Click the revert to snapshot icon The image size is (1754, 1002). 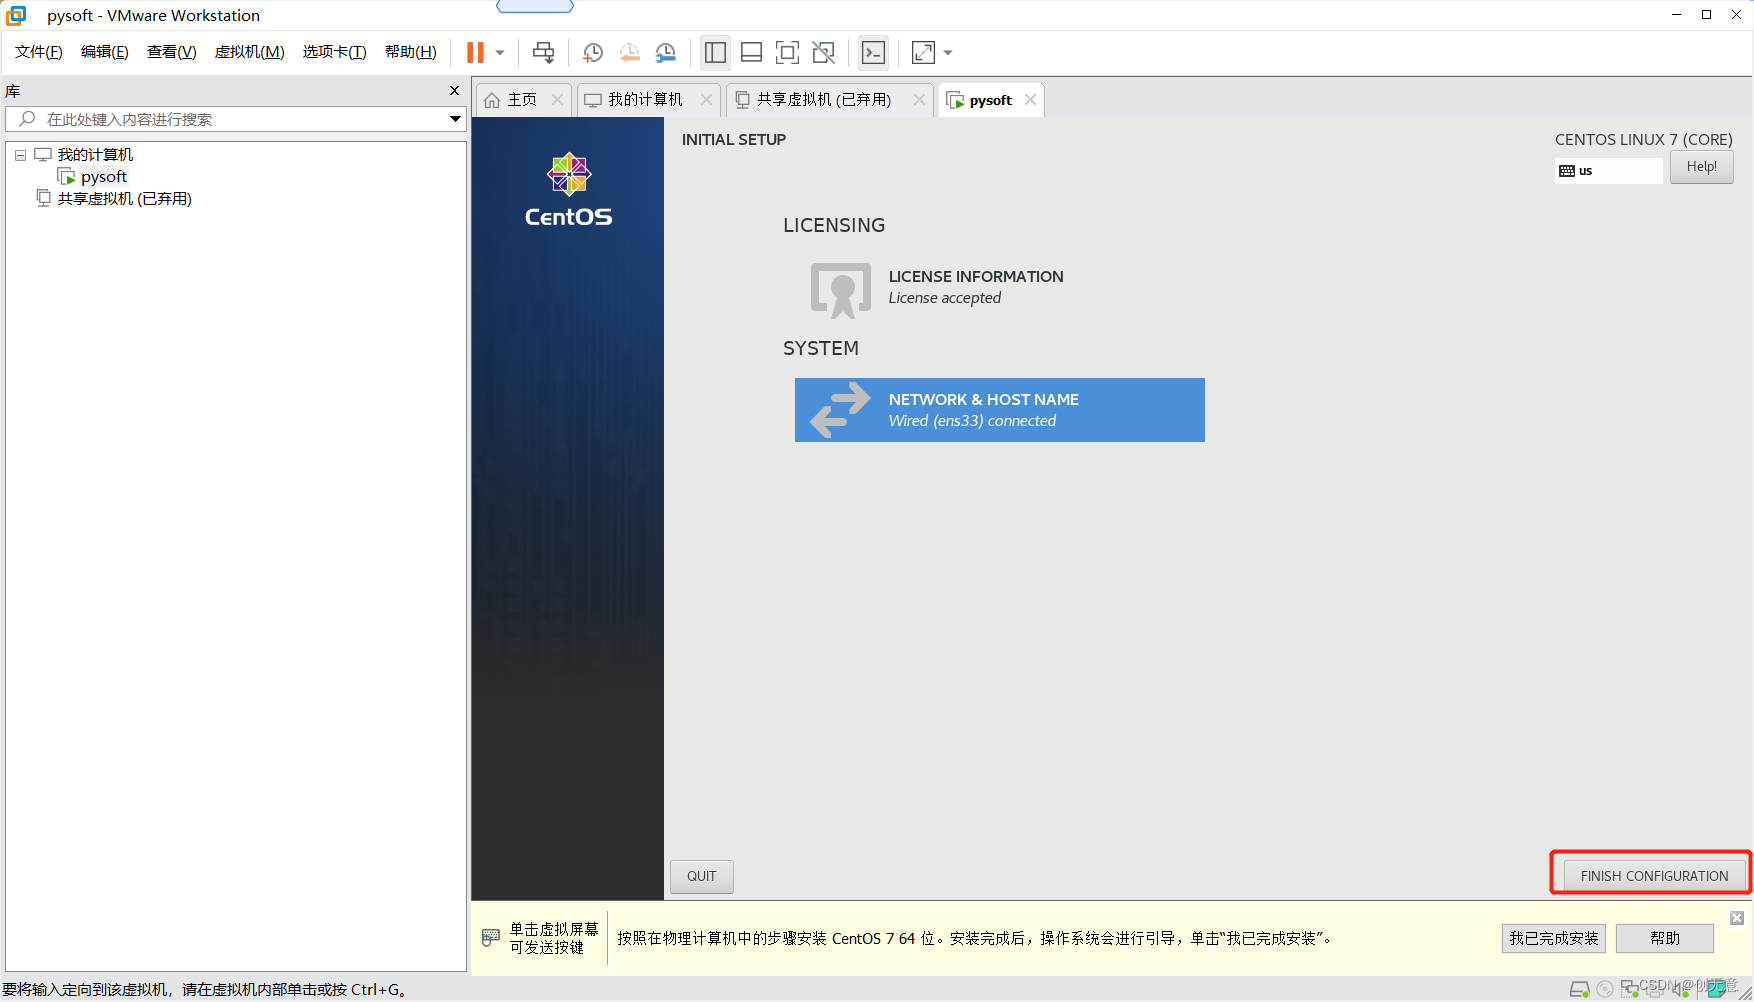[629, 52]
